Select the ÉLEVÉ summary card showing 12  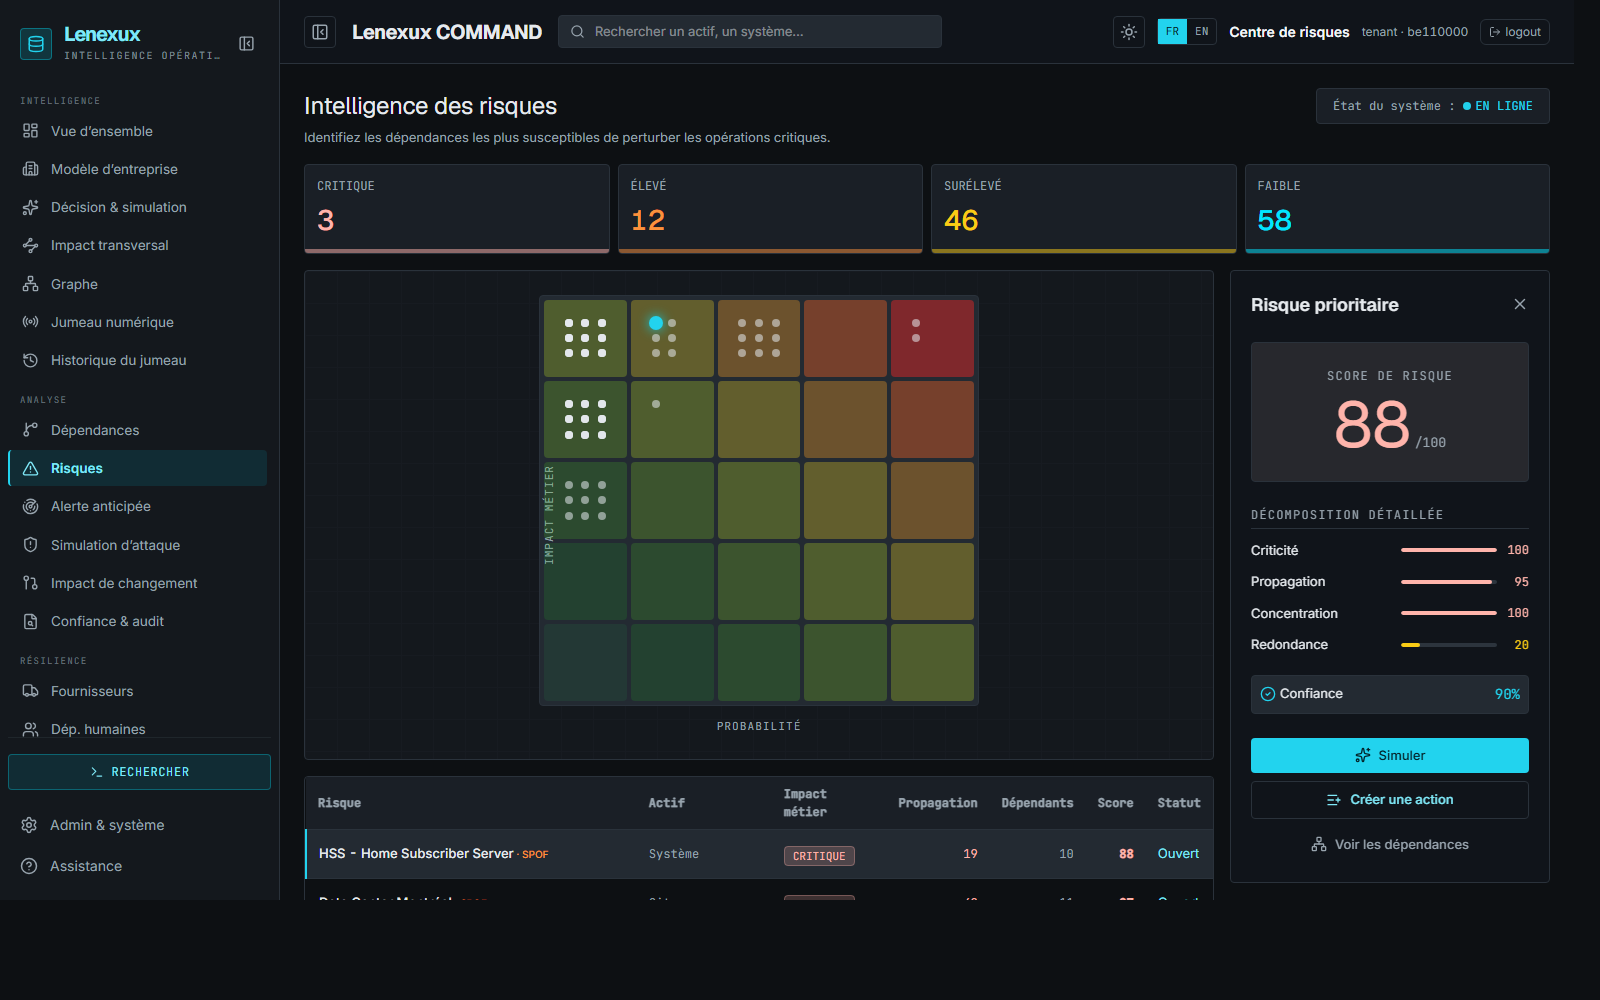(770, 208)
